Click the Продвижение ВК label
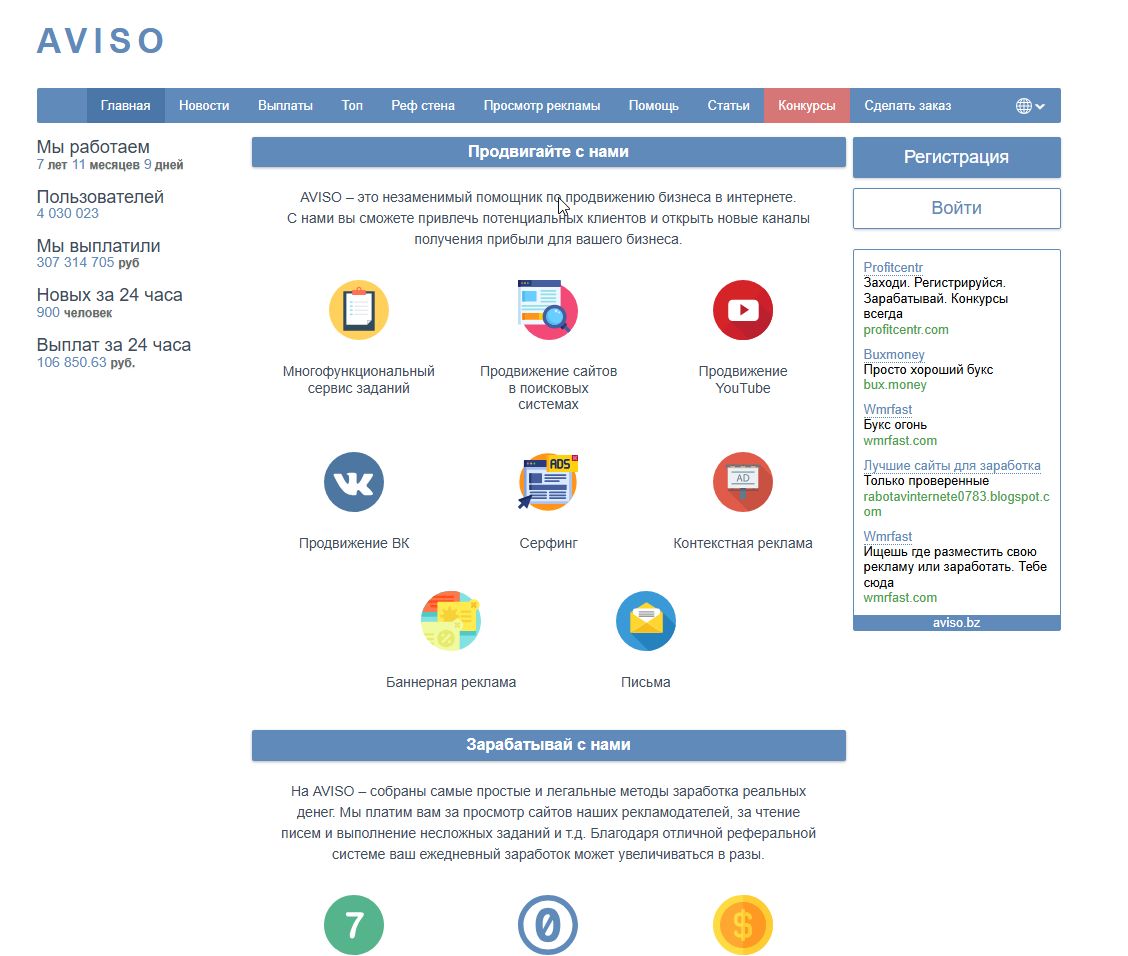The width and height of the screenshot is (1128, 956). (x=354, y=544)
